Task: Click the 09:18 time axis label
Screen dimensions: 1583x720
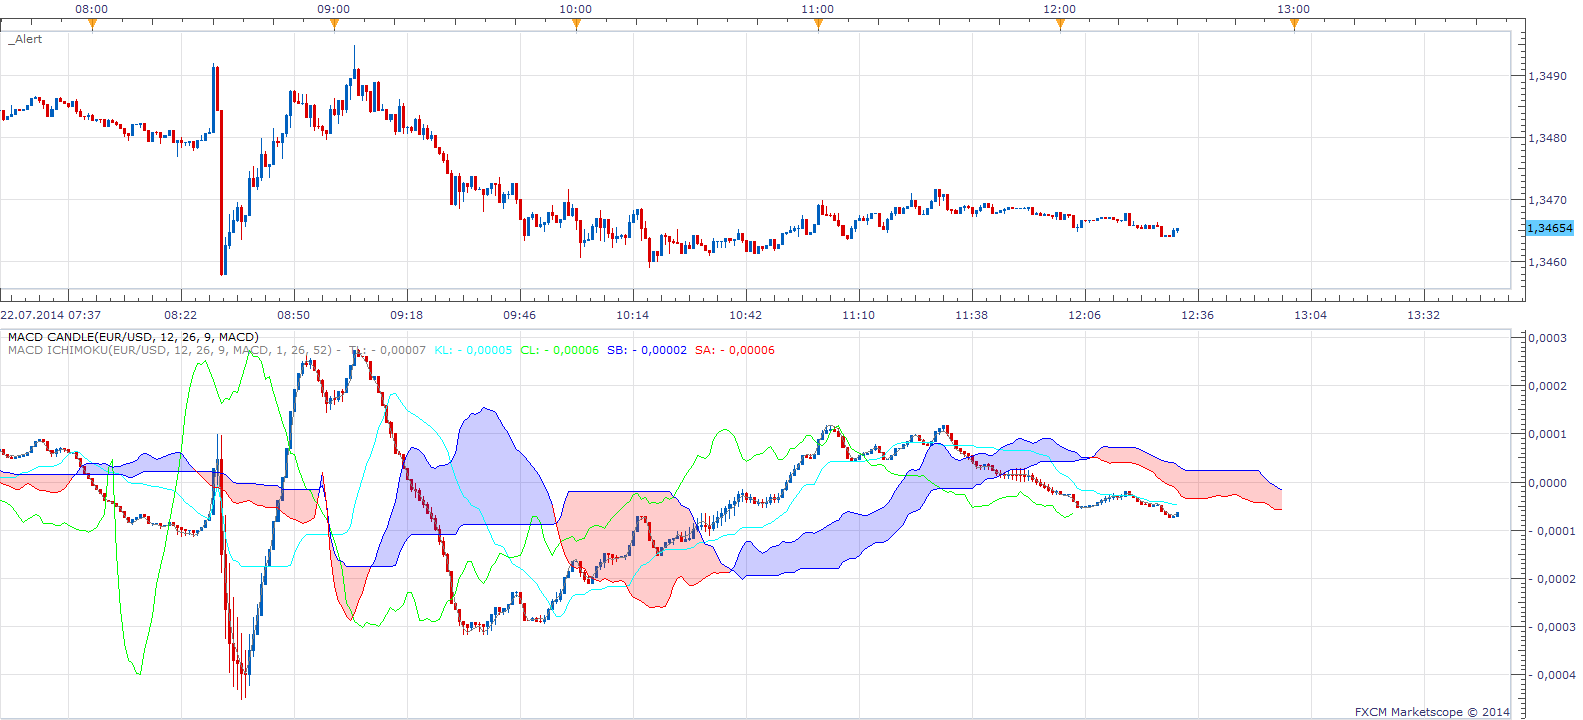Action: click(x=407, y=315)
